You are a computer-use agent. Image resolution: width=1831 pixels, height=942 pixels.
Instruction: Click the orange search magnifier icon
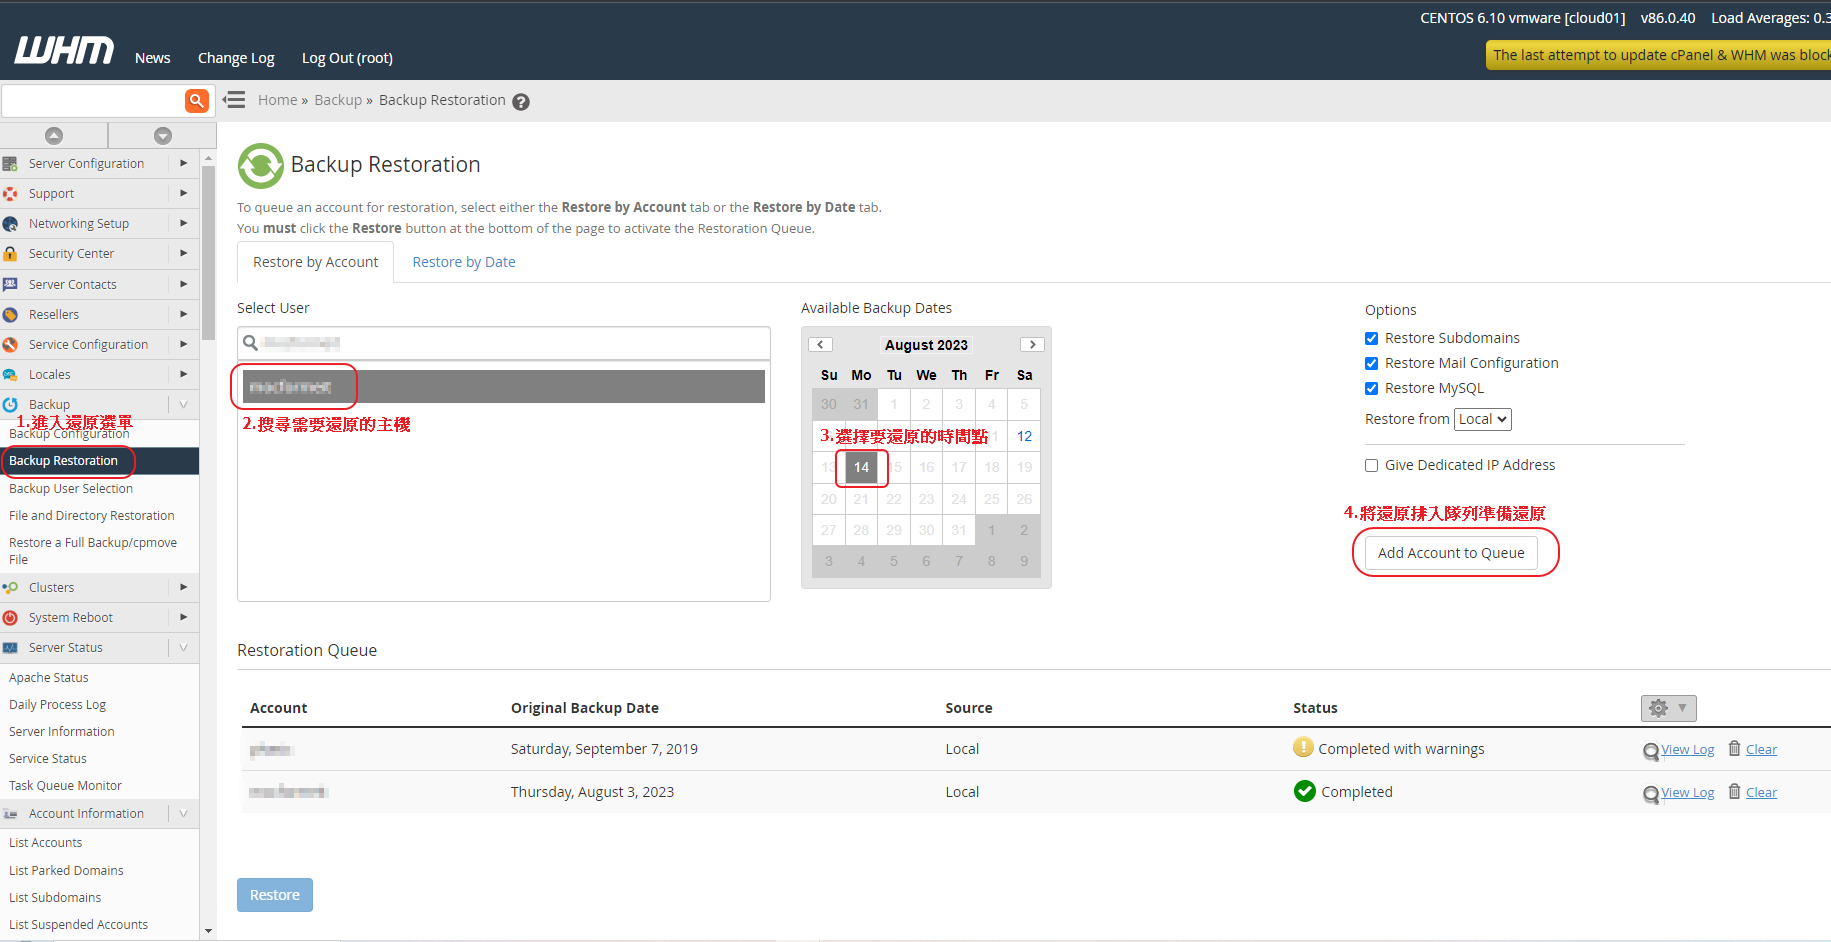point(197,100)
